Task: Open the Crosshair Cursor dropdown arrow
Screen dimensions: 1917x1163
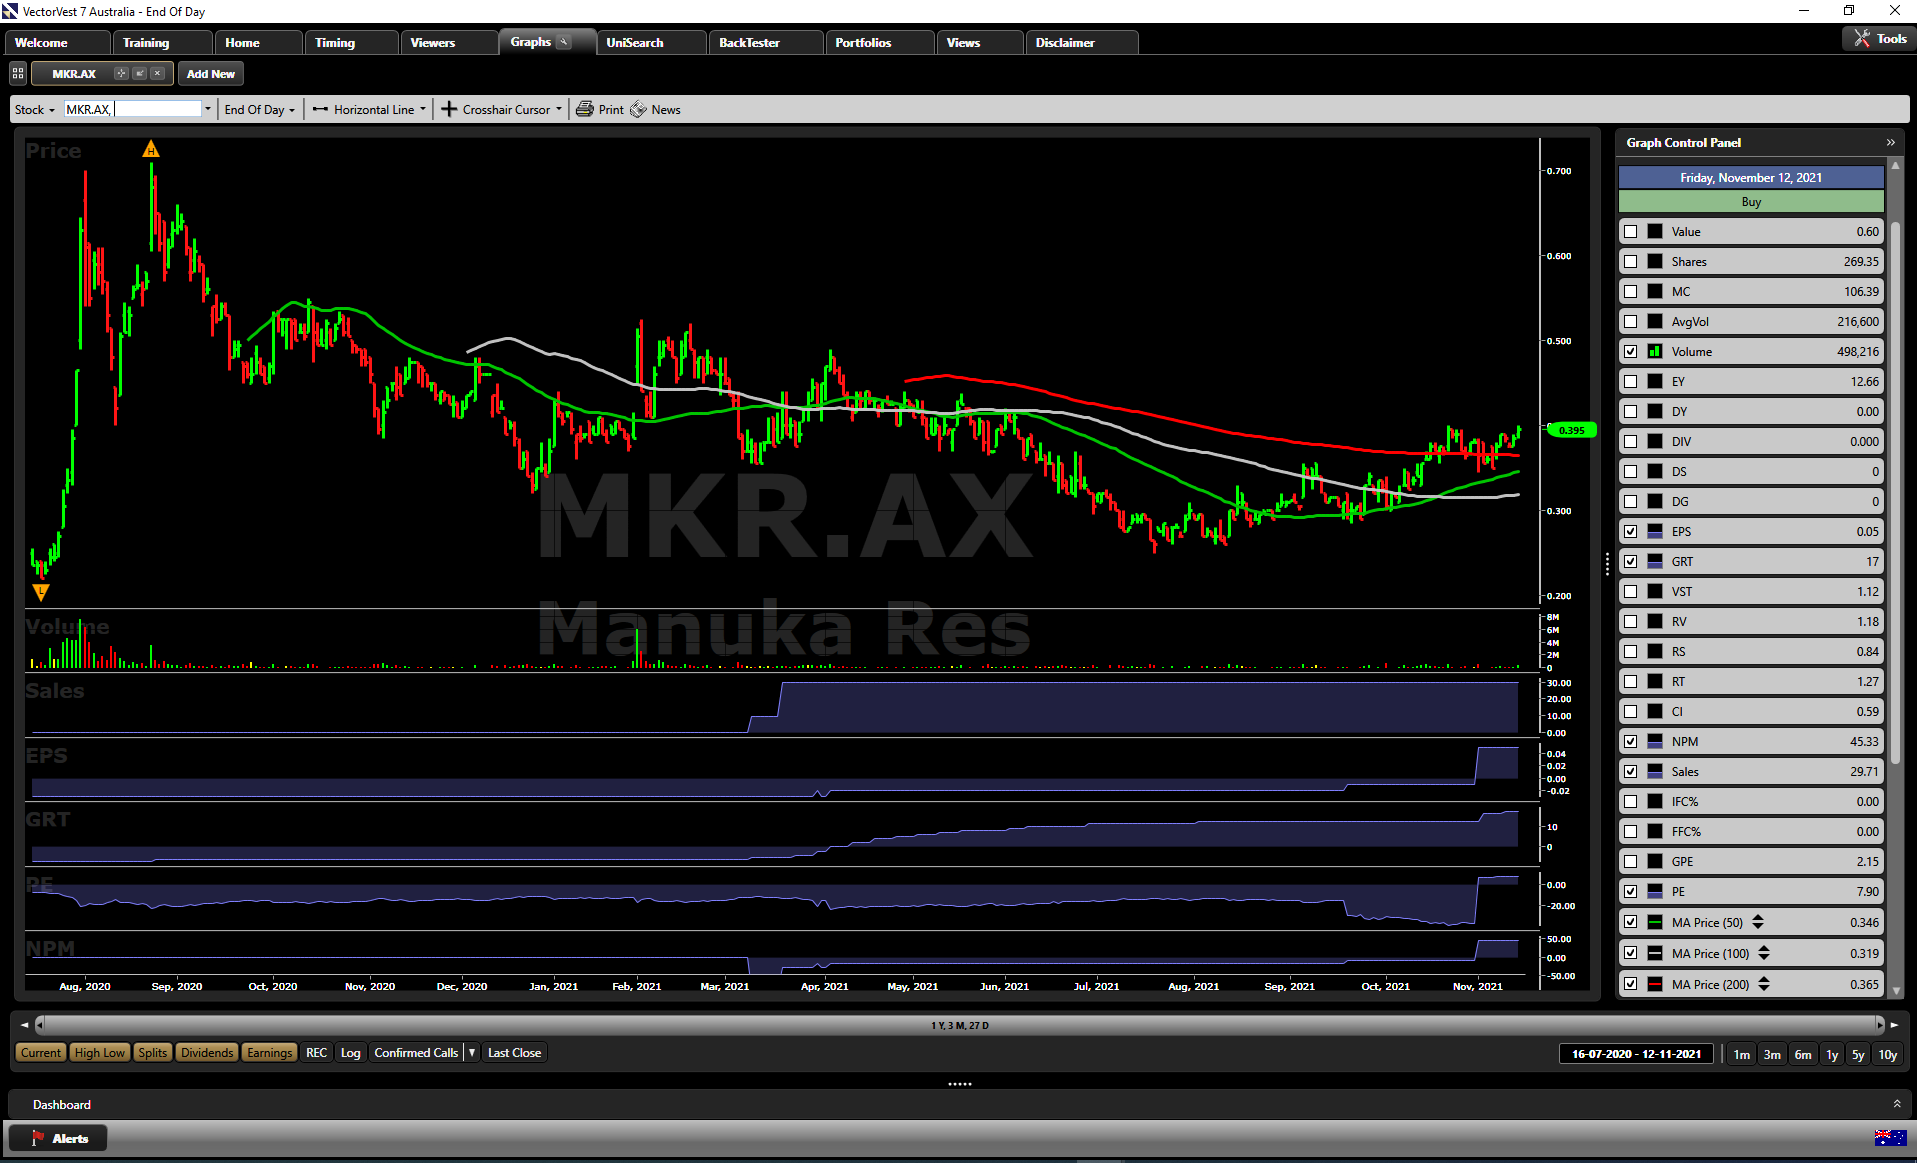Action: [559, 110]
